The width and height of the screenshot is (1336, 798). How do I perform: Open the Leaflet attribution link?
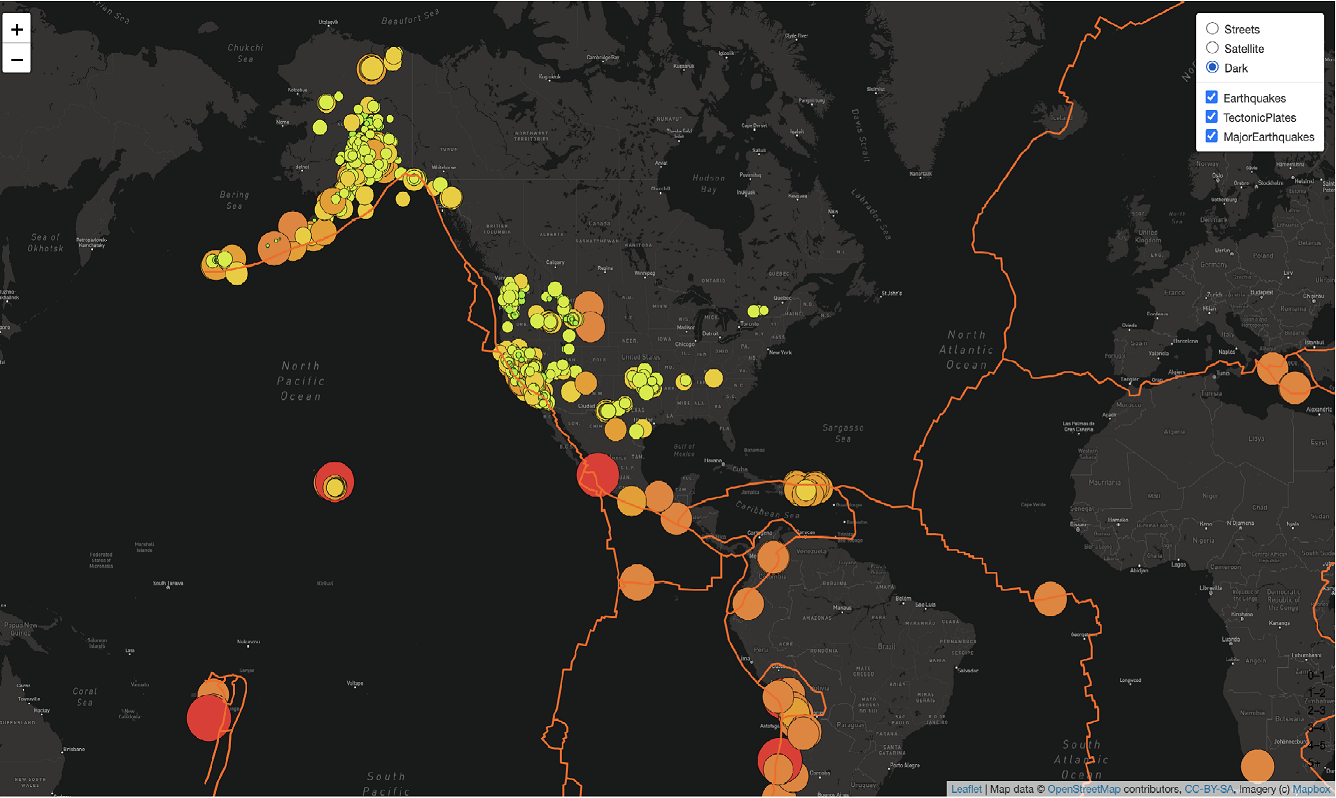(966, 788)
